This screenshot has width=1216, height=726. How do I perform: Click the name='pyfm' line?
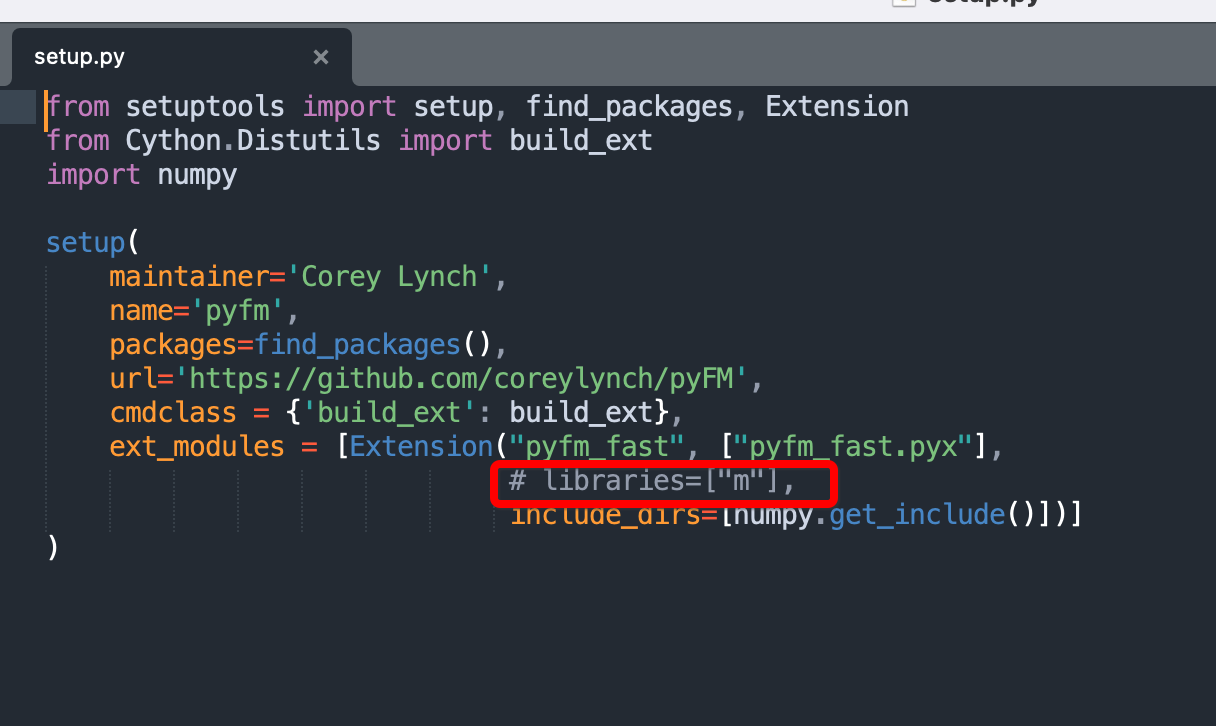[x=205, y=311]
